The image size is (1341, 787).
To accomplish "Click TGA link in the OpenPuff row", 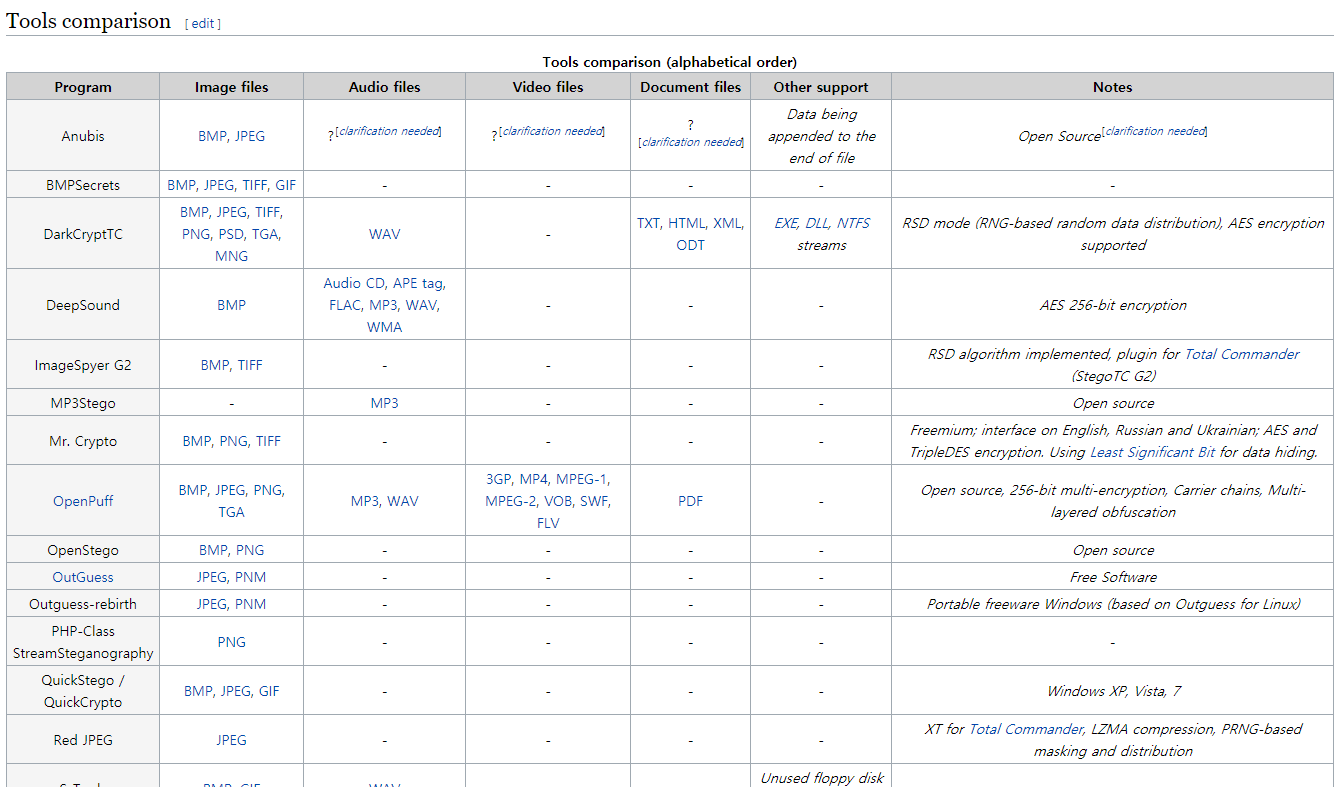I will [x=231, y=512].
